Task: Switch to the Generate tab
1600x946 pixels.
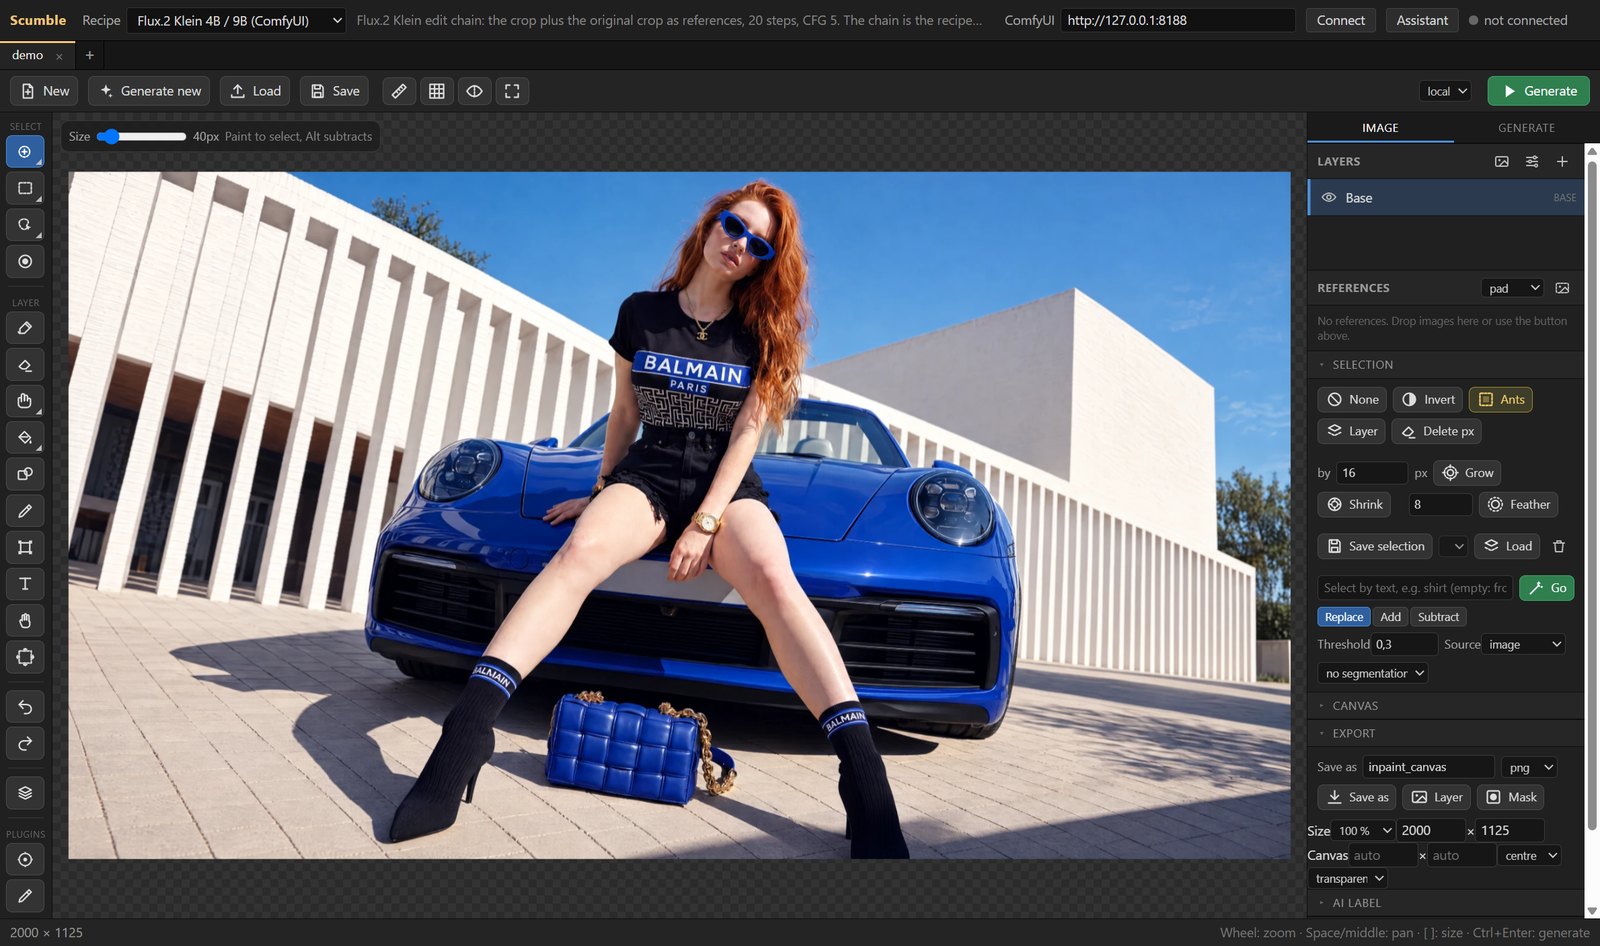Action: tap(1526, 128)
